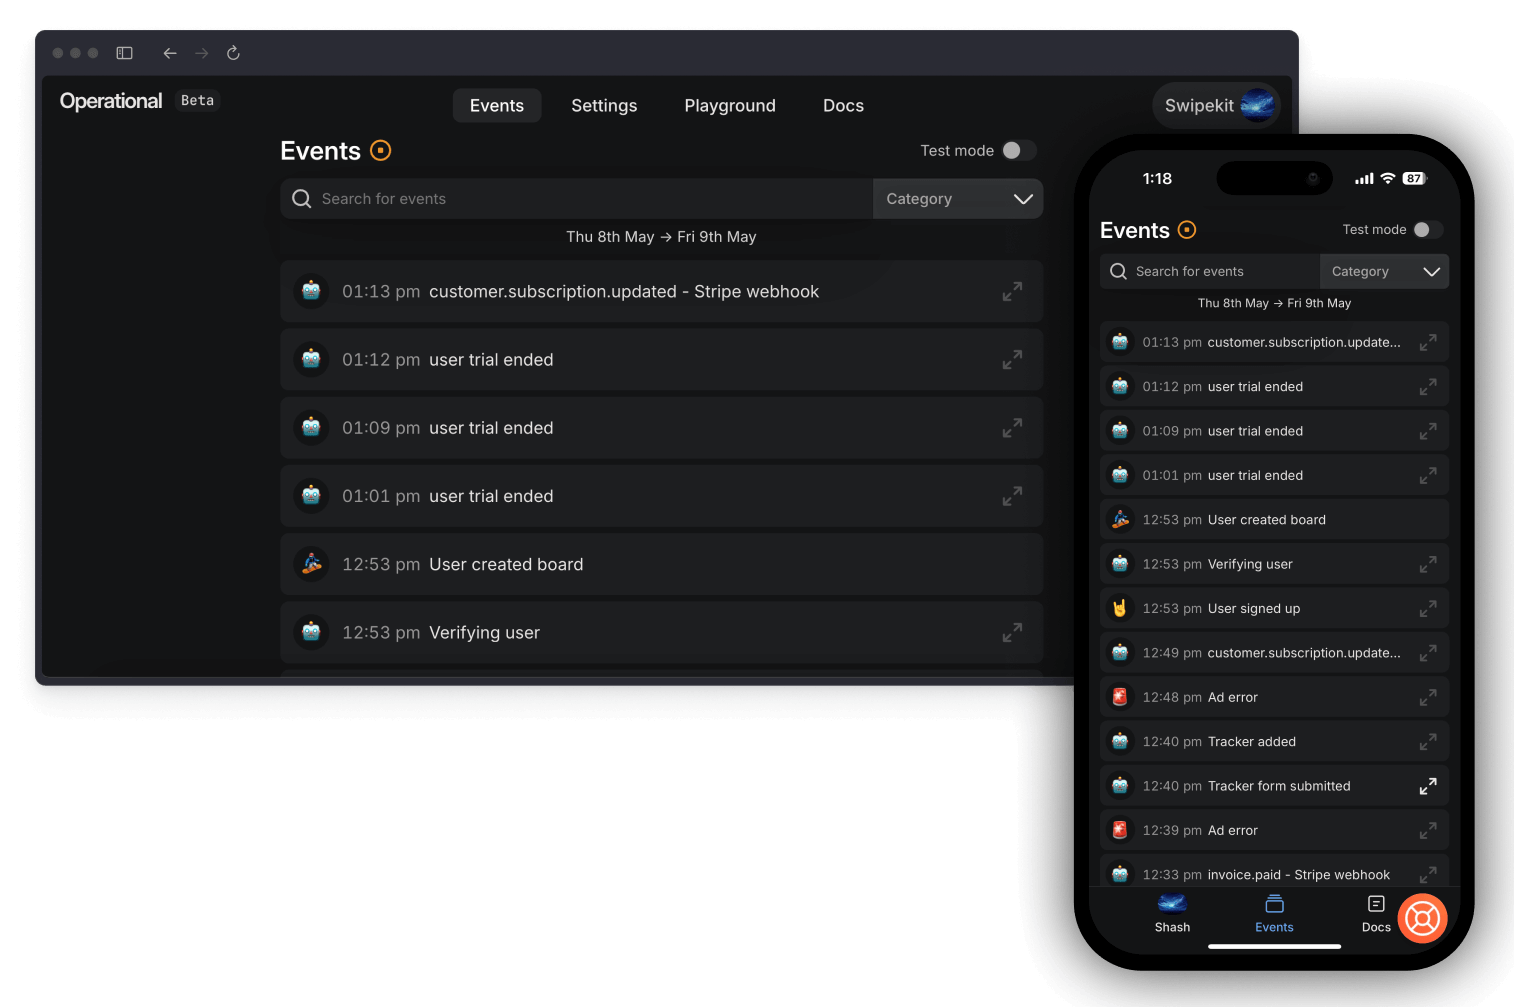
Task: Expand the 01:12 pm user trial ended event on desktop
Action: 1012,359
